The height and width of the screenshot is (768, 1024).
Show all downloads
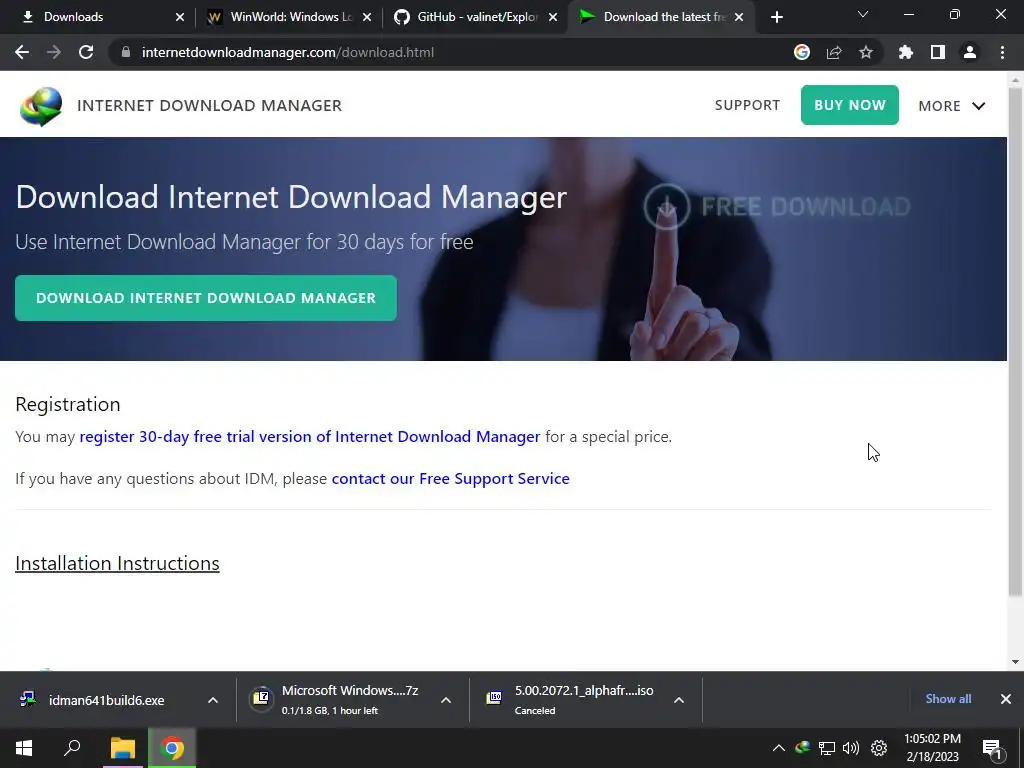pyautogui.click(x=948, y=699)
